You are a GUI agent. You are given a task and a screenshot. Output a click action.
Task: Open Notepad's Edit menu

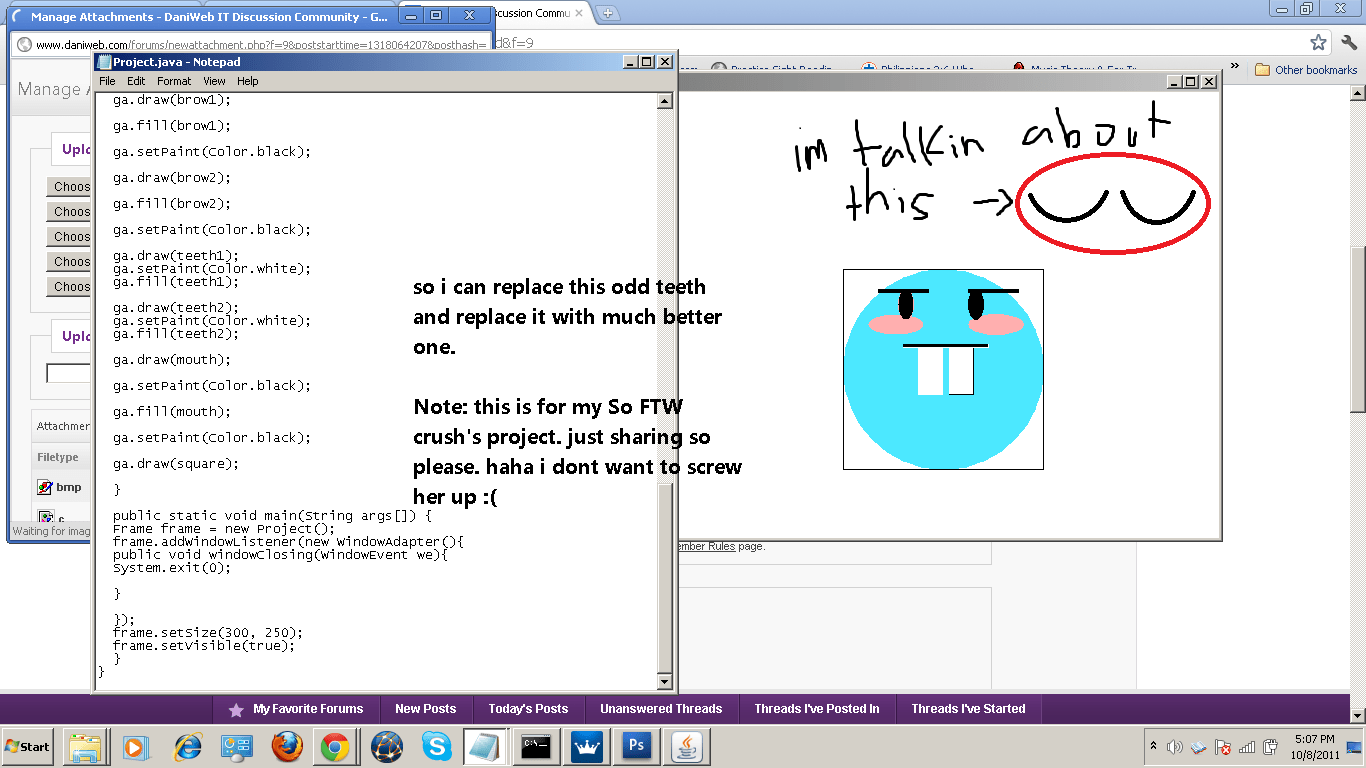(x=136, y=81)
